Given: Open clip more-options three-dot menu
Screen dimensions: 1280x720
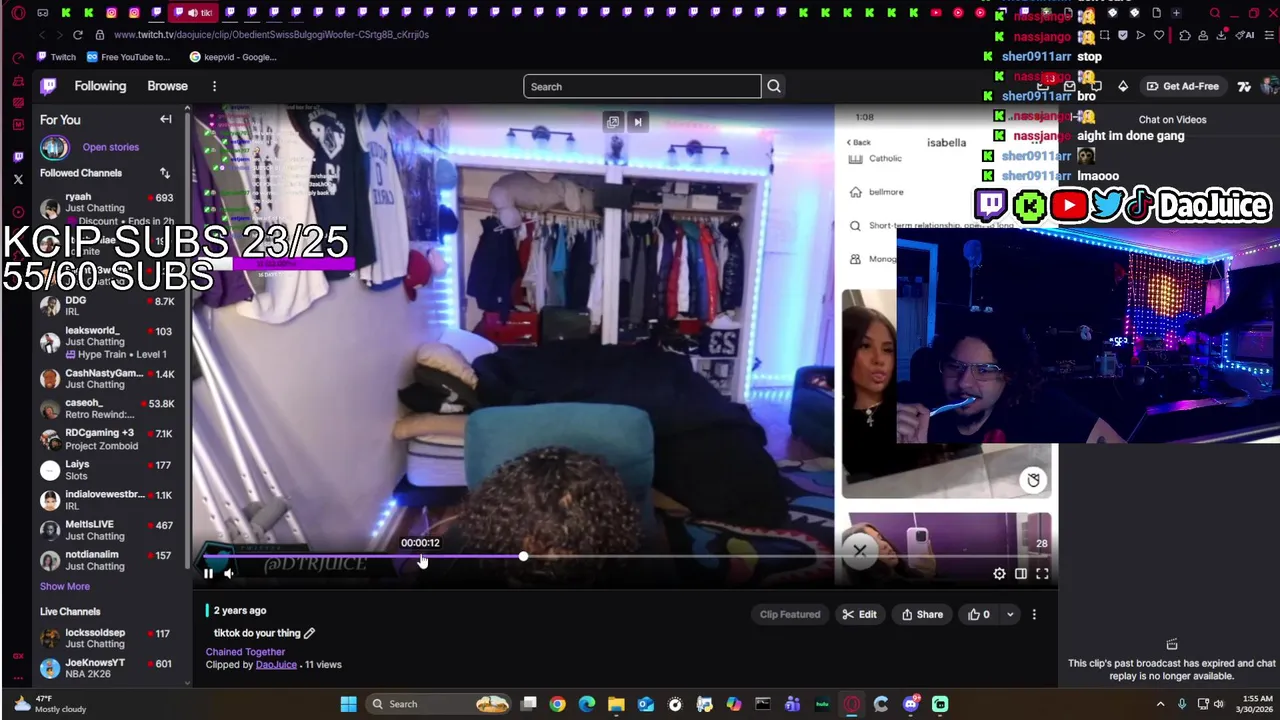Looking at the screenshot, I should click(x=1034, y=614).
